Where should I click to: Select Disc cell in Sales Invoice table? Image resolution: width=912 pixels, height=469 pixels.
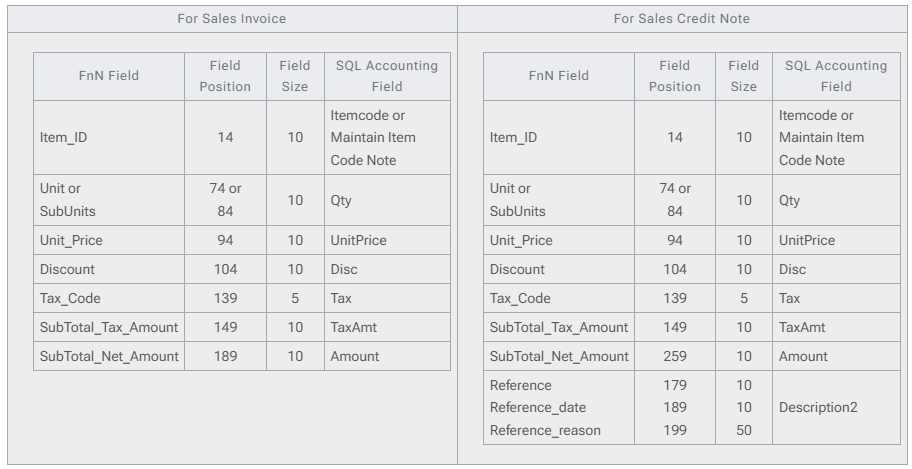coord(345,270)
